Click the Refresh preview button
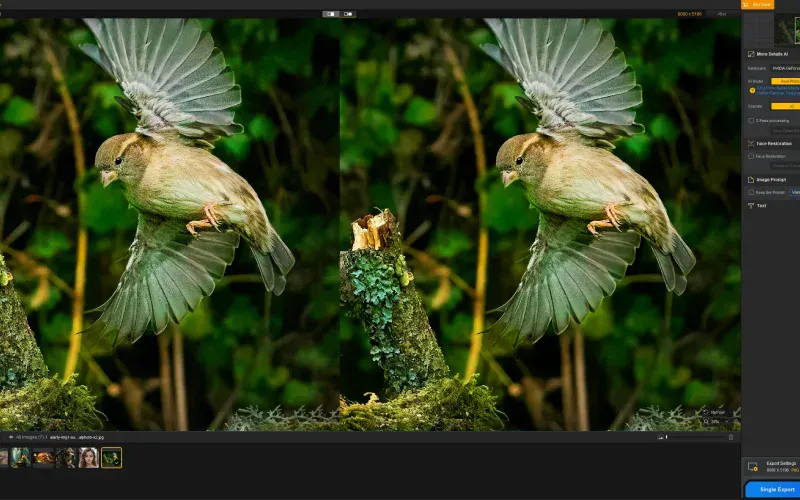Viewport: 800px width, 500px height. tap(714, 413)
